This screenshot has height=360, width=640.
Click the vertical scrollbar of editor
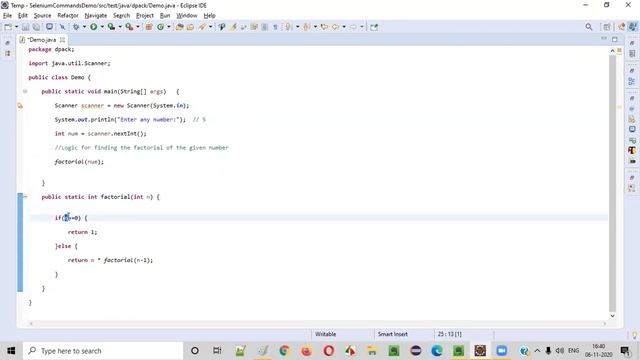pyautogui.click(x=612, y=183)
